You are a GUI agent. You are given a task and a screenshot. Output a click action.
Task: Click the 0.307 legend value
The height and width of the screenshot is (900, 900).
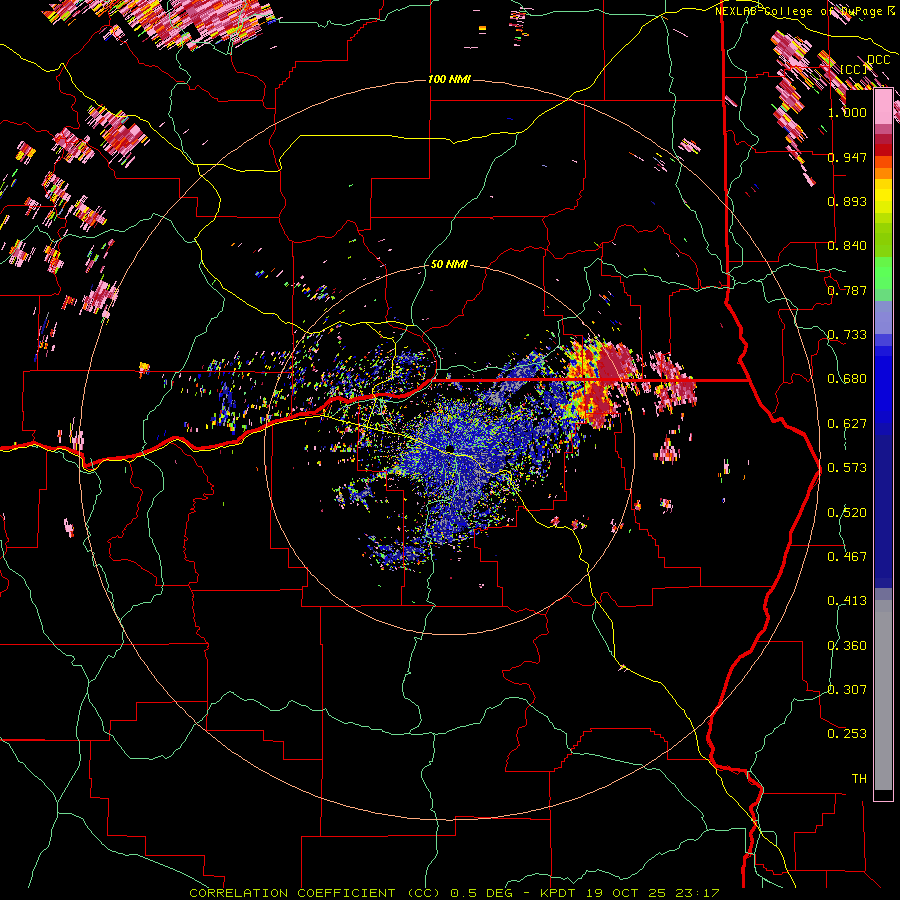(847, 690)
